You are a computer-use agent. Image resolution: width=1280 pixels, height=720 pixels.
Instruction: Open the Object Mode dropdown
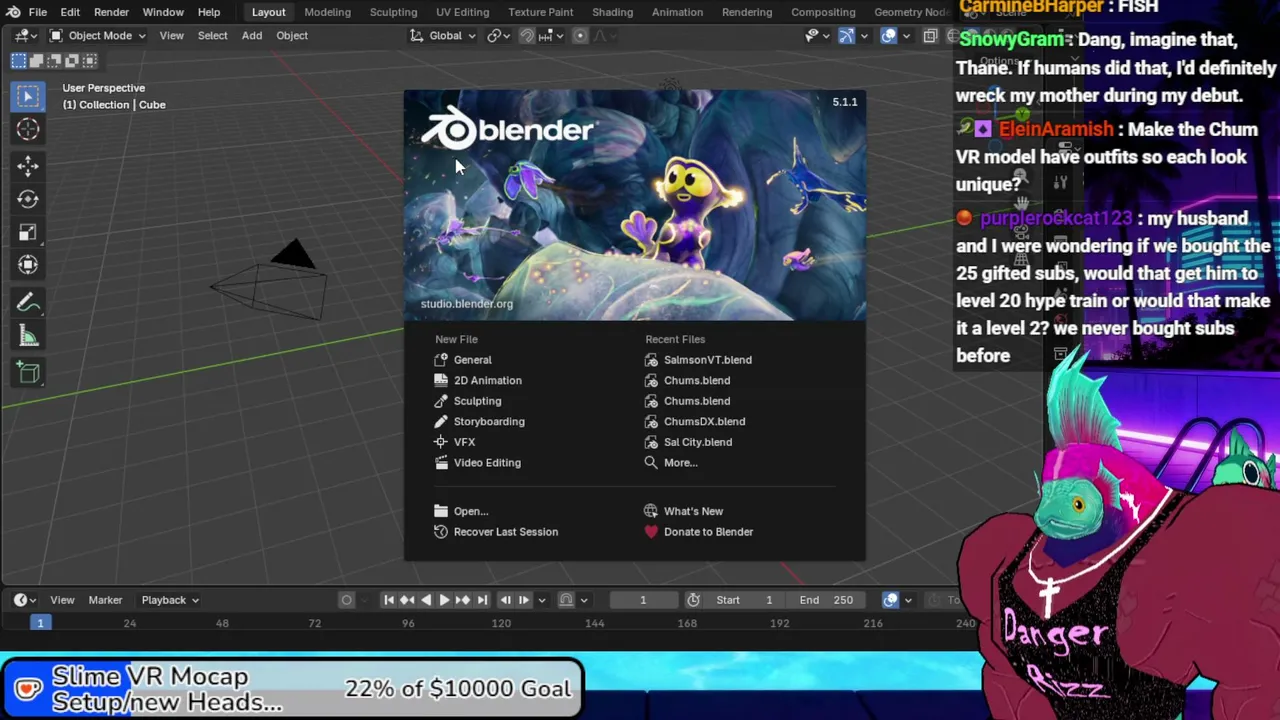(98, 36)
